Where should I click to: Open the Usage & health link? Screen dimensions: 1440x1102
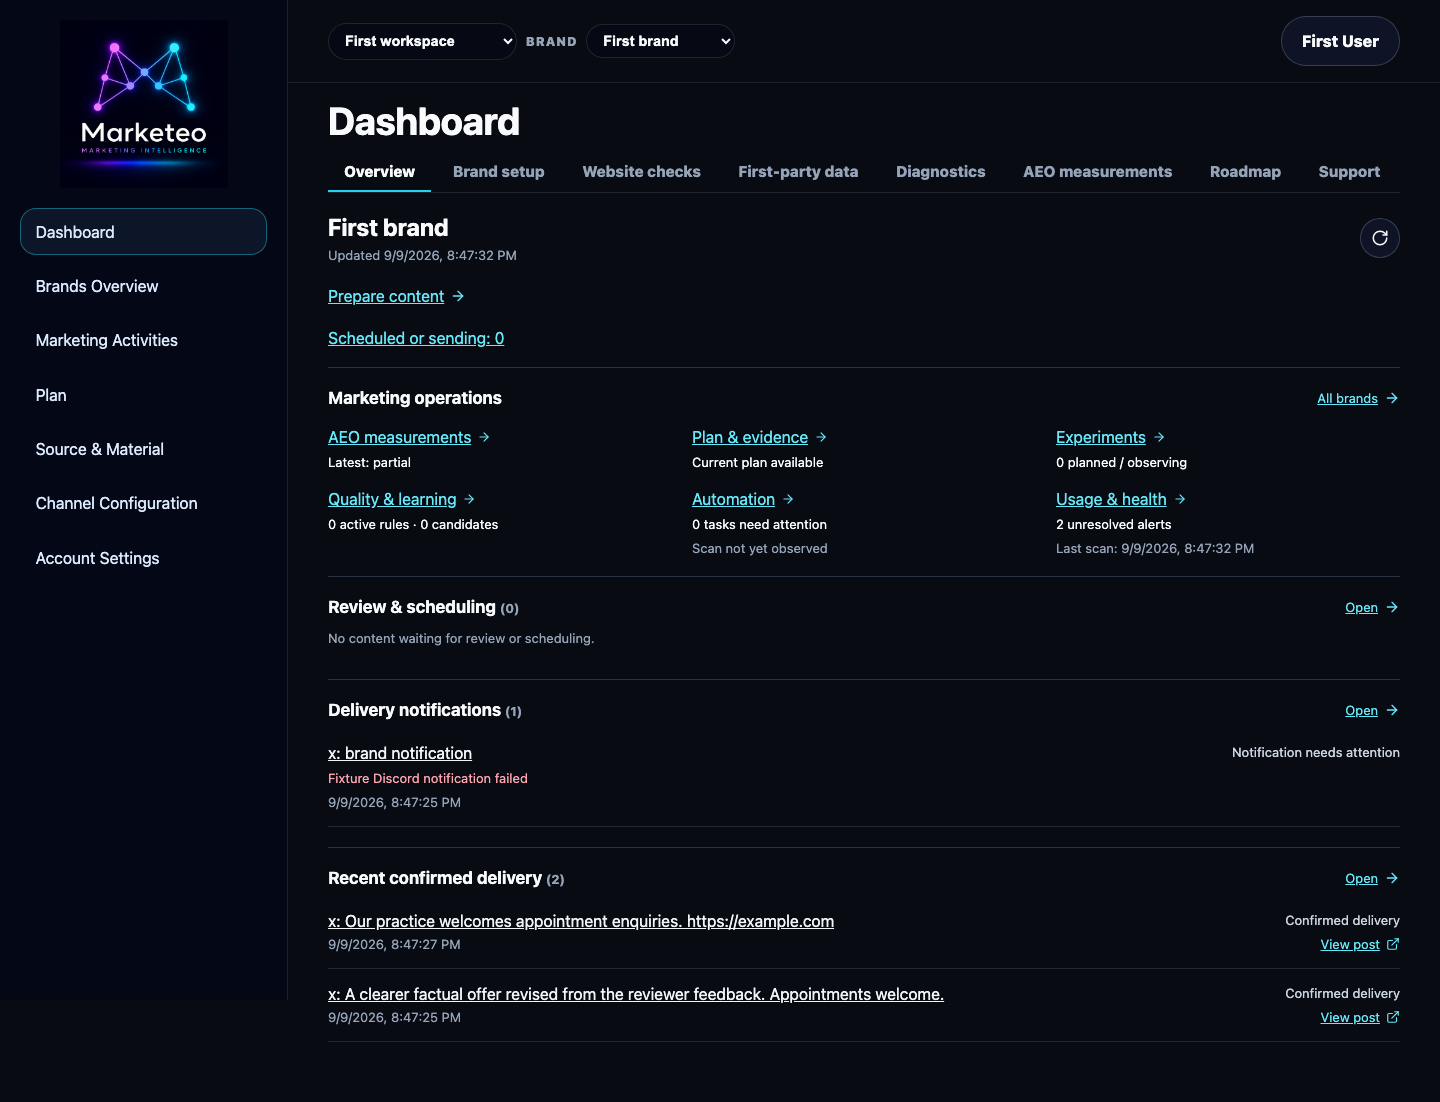(1111, 499)
